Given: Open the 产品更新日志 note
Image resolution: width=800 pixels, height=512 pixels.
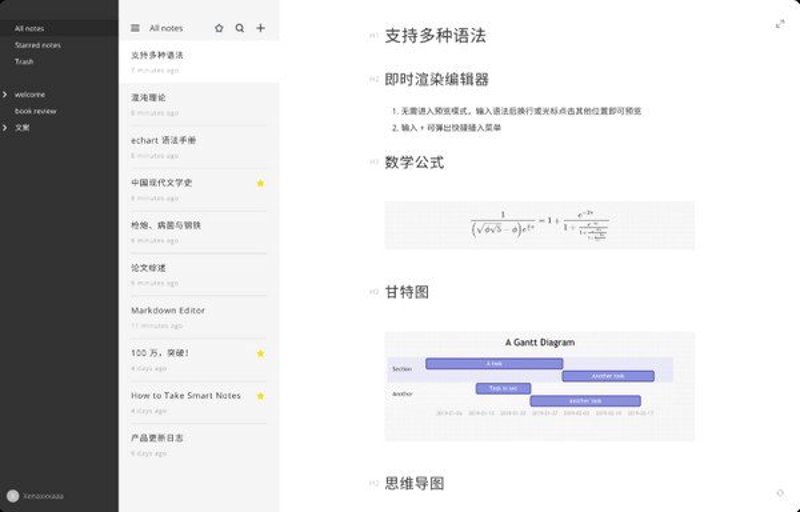Looking at the screenshot, I should click(199, 445).
